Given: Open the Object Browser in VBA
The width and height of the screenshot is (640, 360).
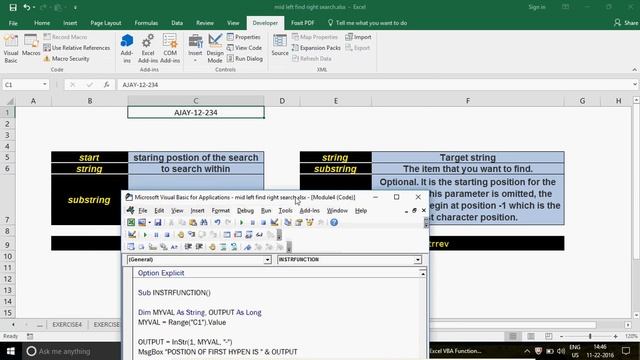Looking at the screenshot, I should pos(310,222).
